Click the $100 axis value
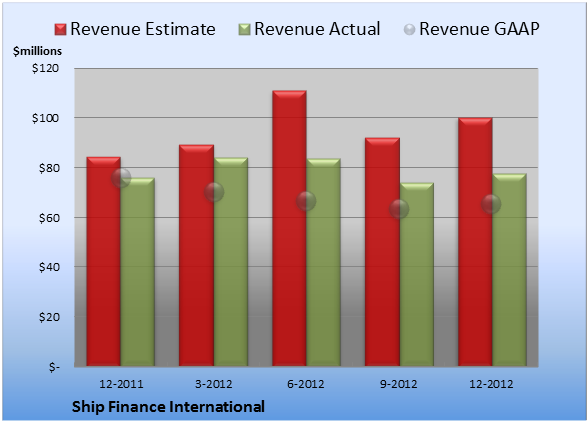 [45, 118]
